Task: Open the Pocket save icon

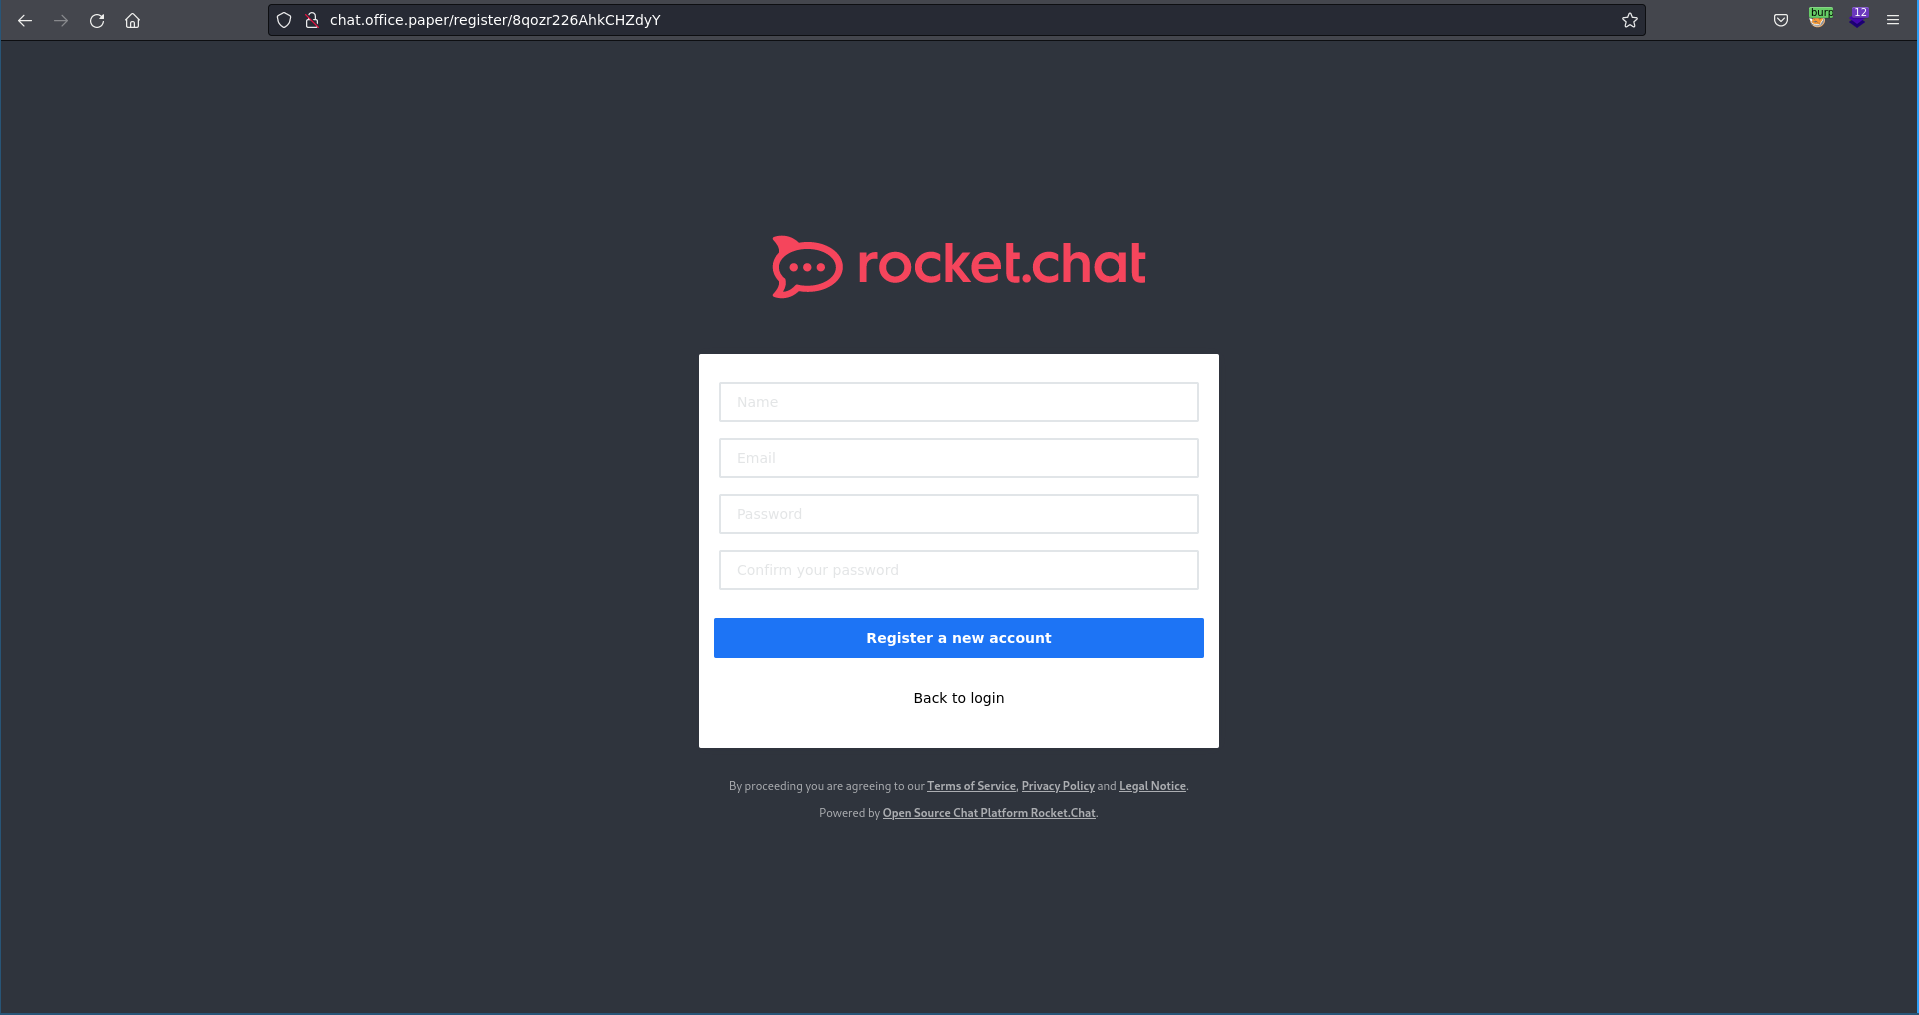Action: point(1780,20)
